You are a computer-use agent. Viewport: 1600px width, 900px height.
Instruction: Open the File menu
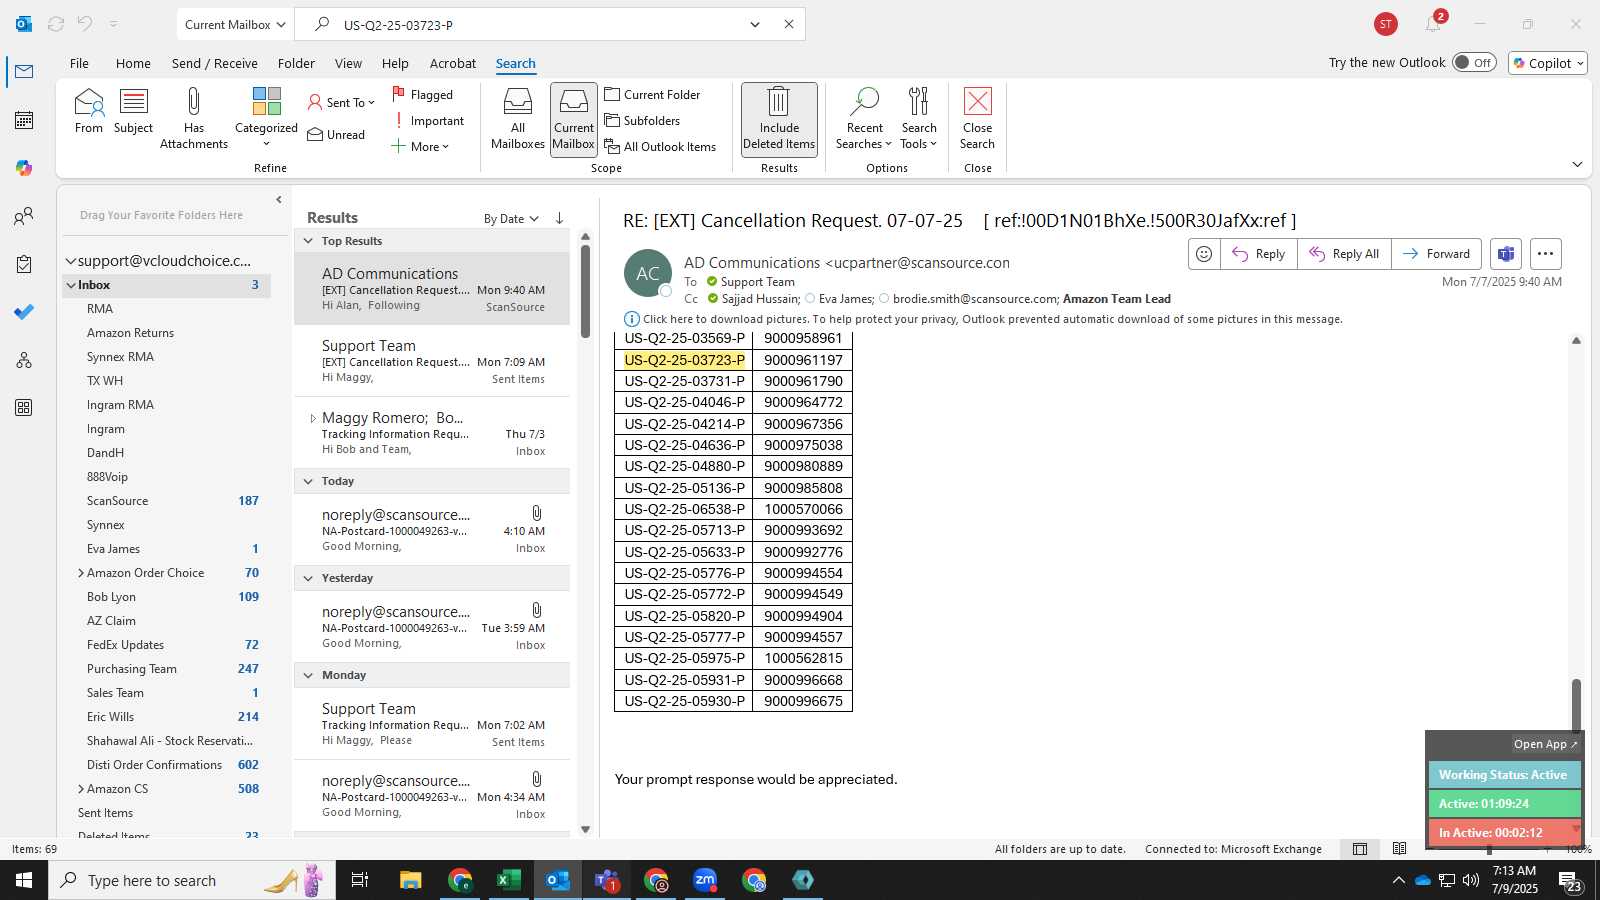[x=79, y=63]
